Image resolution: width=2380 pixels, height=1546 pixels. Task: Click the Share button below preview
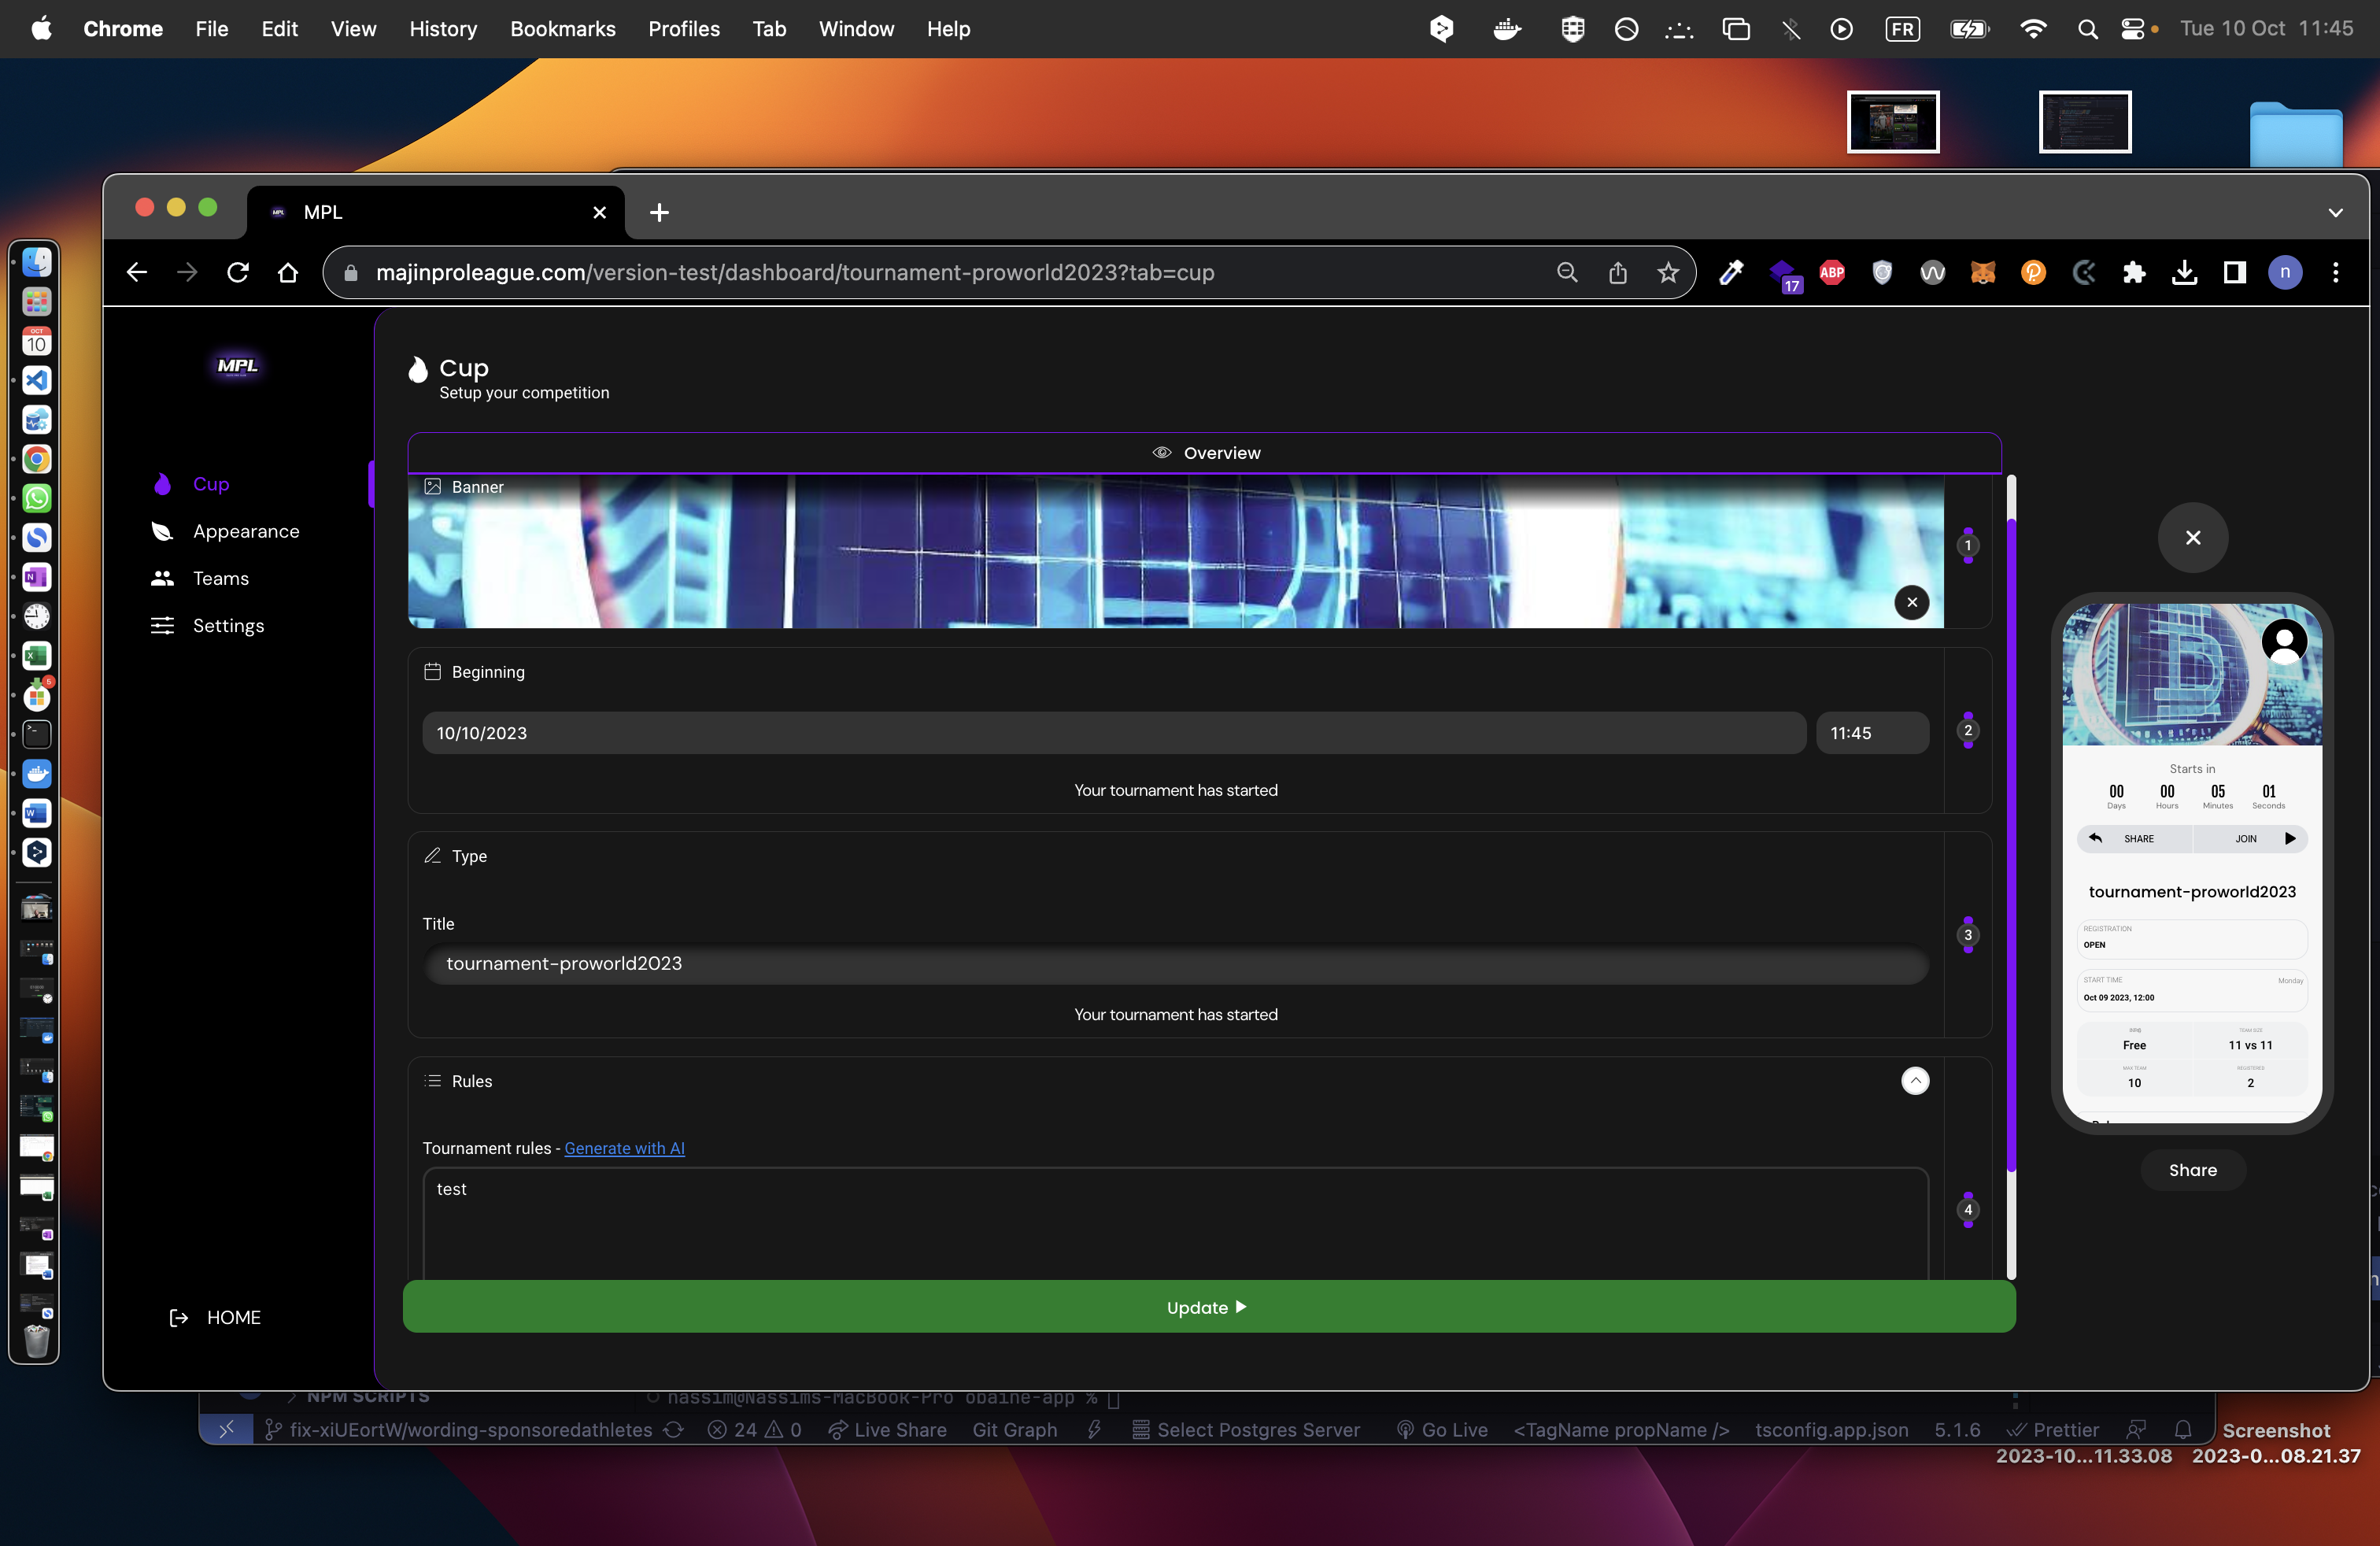tap(2192, 1170)
